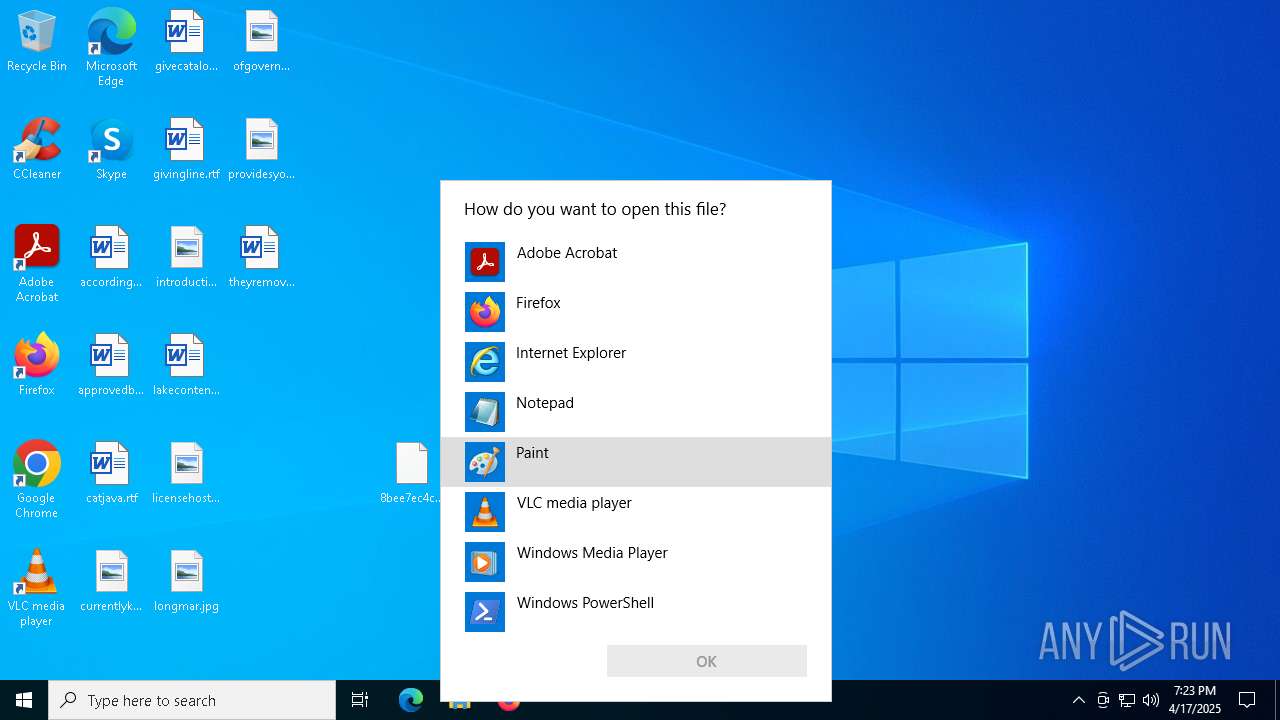The width and height of the screenshot is (1280, 720).
Task: Select Microsoft Edge desktop shortcut
Action: (x=111, y=48)
